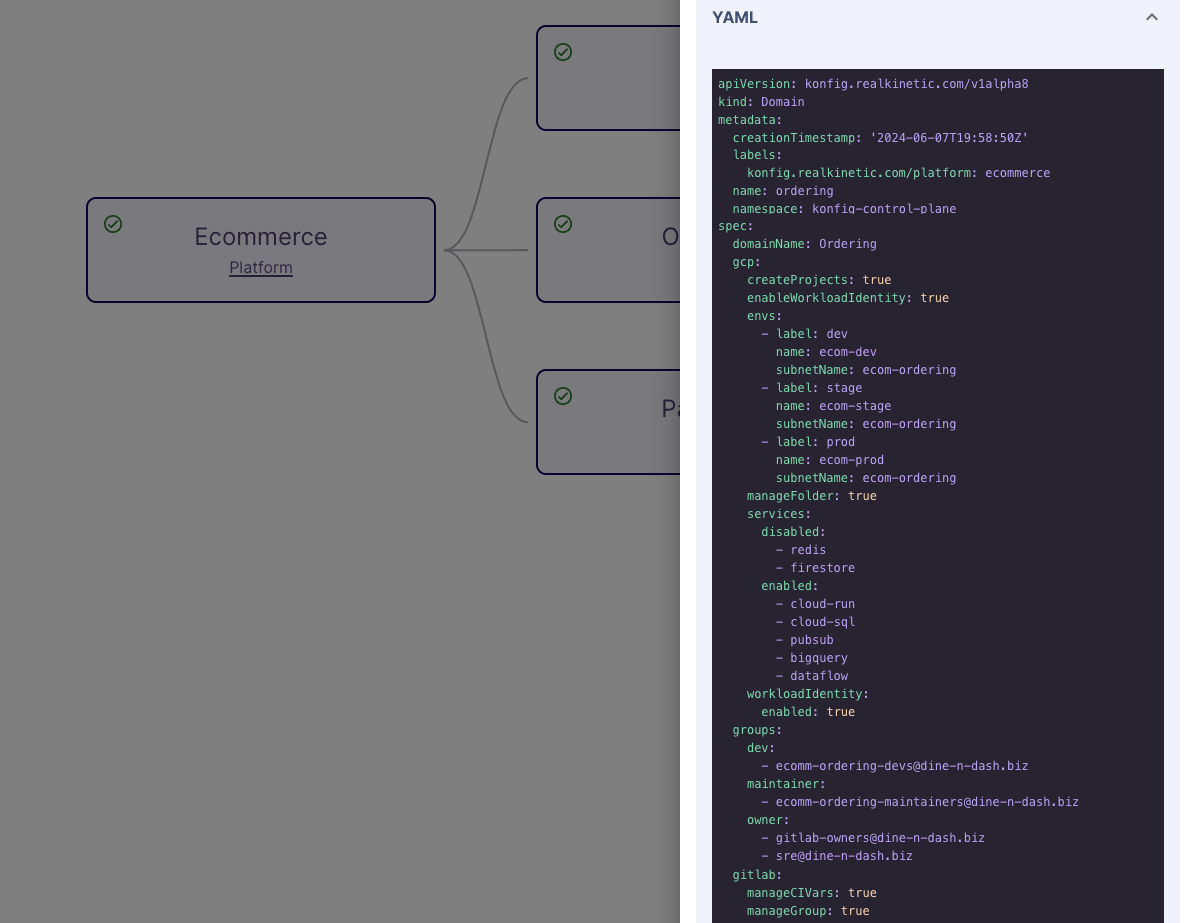Screen dimensions: 1194x923
Task: Click the enableWorkloadIdentity true value
Action: (934, 298)
